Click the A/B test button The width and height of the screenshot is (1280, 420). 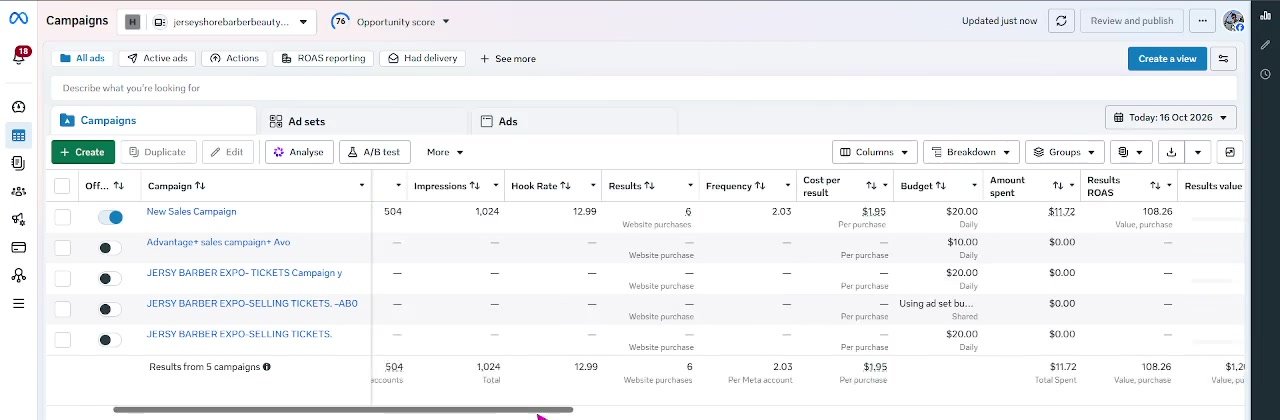375,152
